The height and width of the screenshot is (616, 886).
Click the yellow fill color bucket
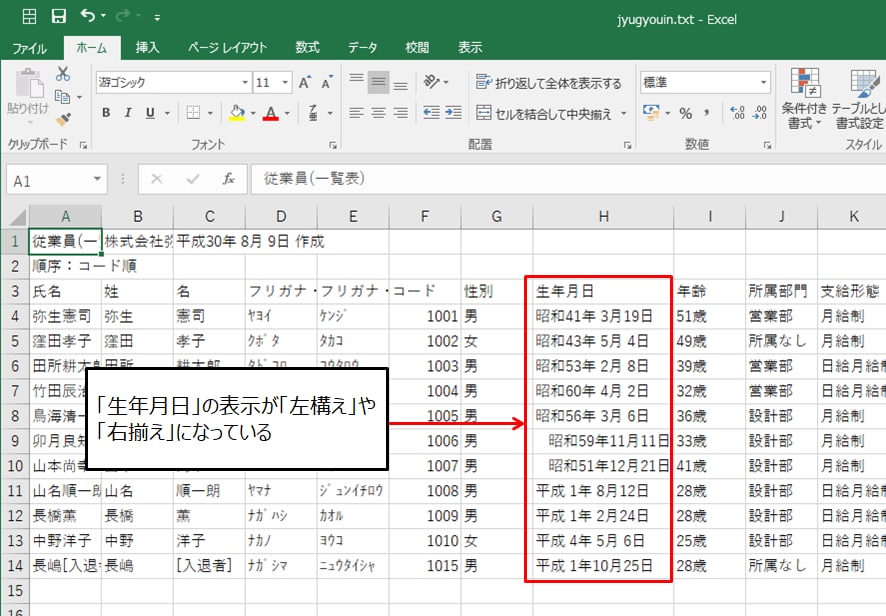point(237,113)
